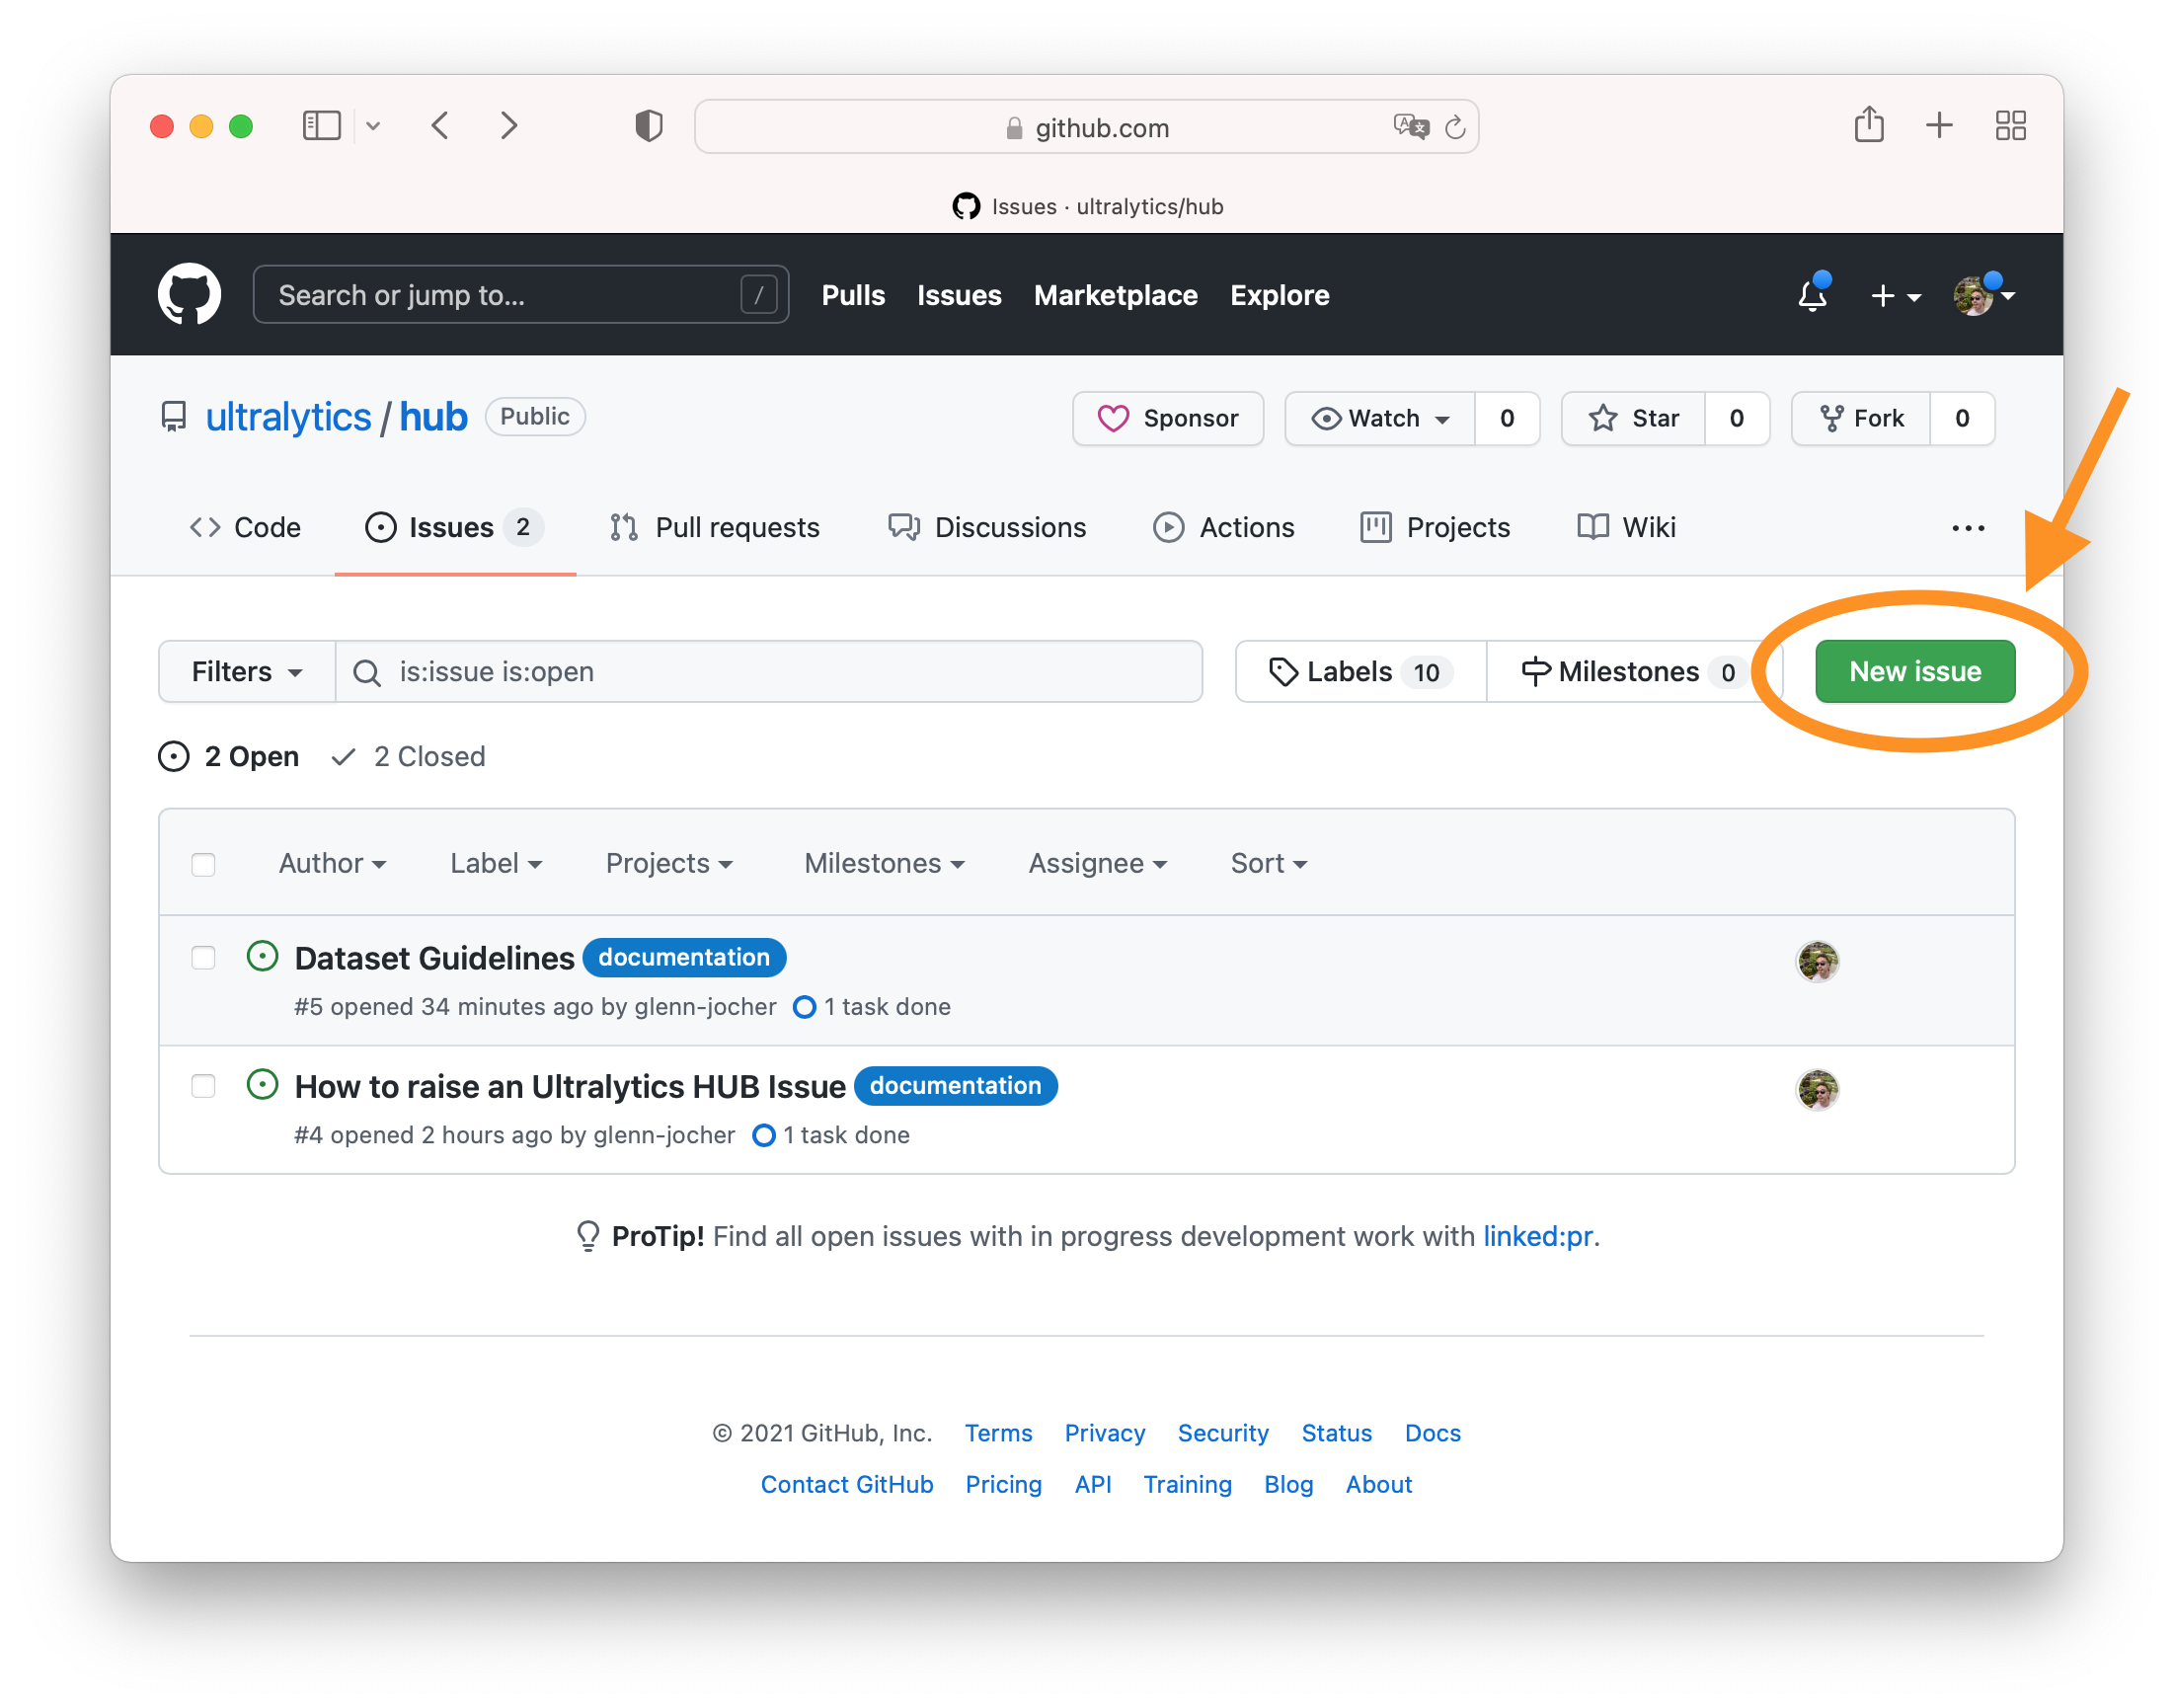
Task: Open the linked:pr ProTip link
Action: pyautogui.click(x=1537, y=1236)
